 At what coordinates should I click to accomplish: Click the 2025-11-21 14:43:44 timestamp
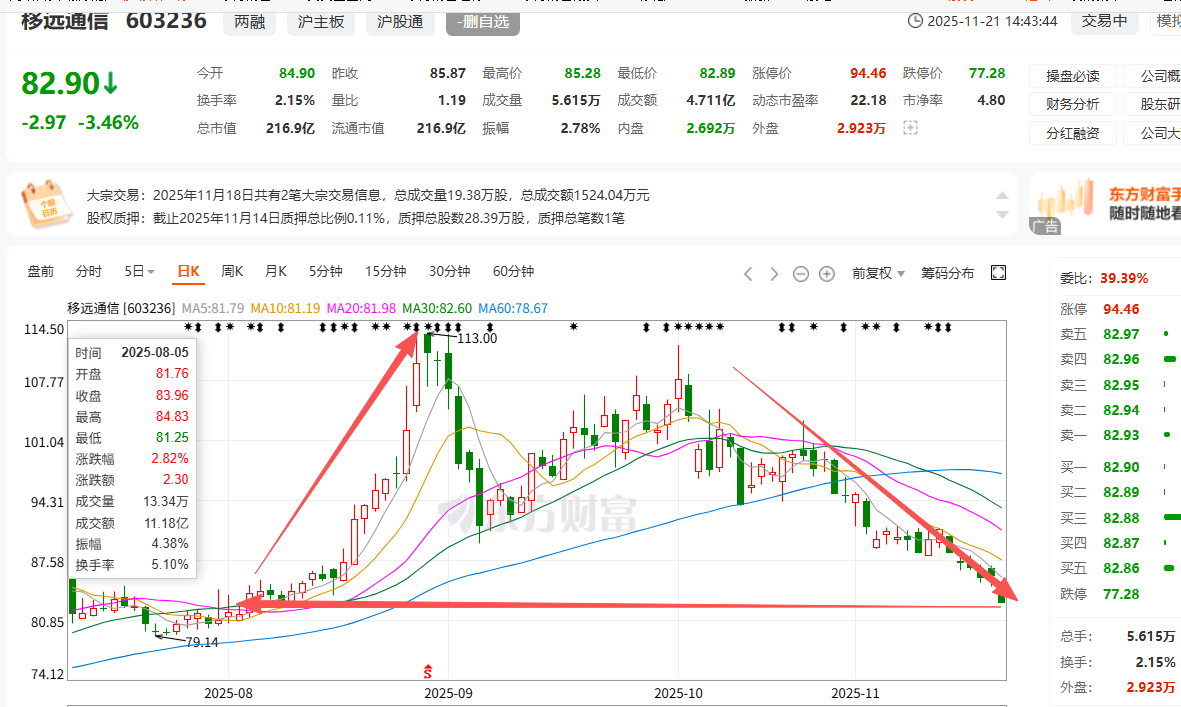[x=993, y=21]
